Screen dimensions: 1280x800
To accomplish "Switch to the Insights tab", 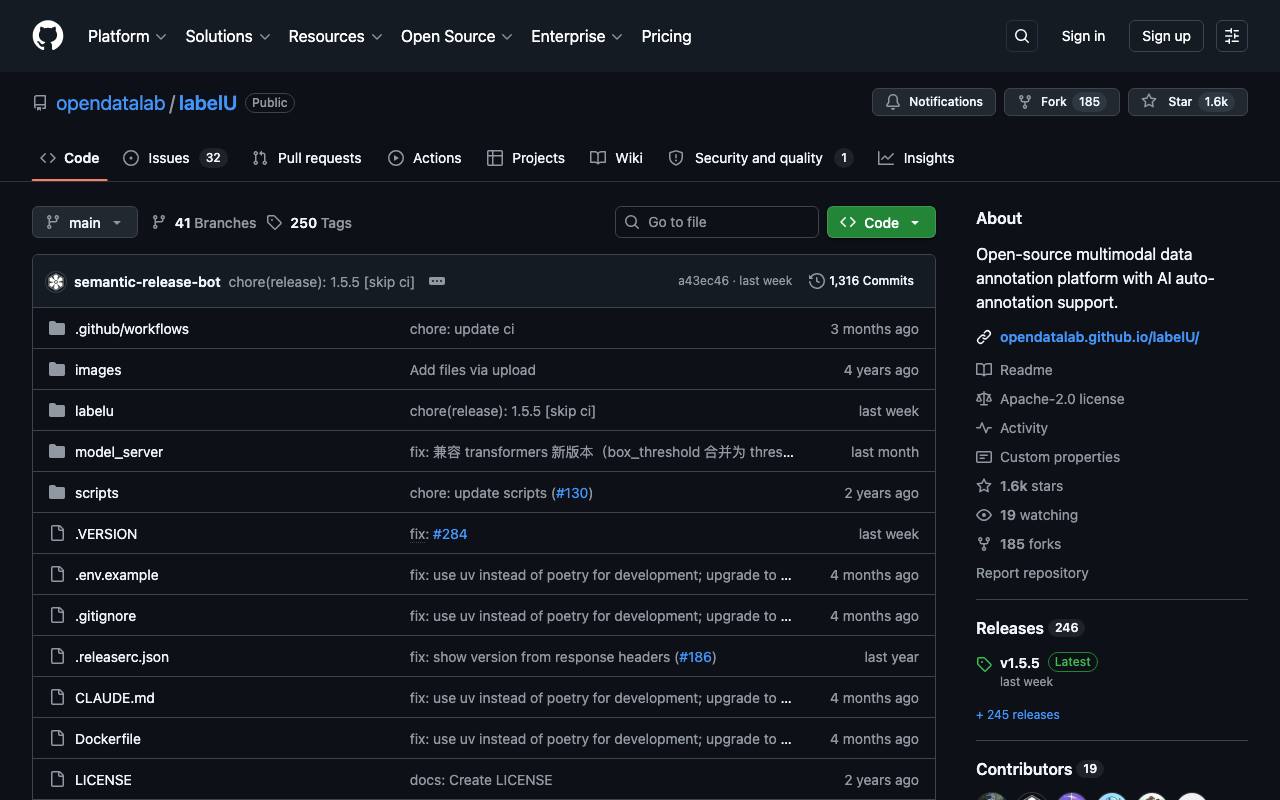I will pyautogui.click(x=916, y=158).
